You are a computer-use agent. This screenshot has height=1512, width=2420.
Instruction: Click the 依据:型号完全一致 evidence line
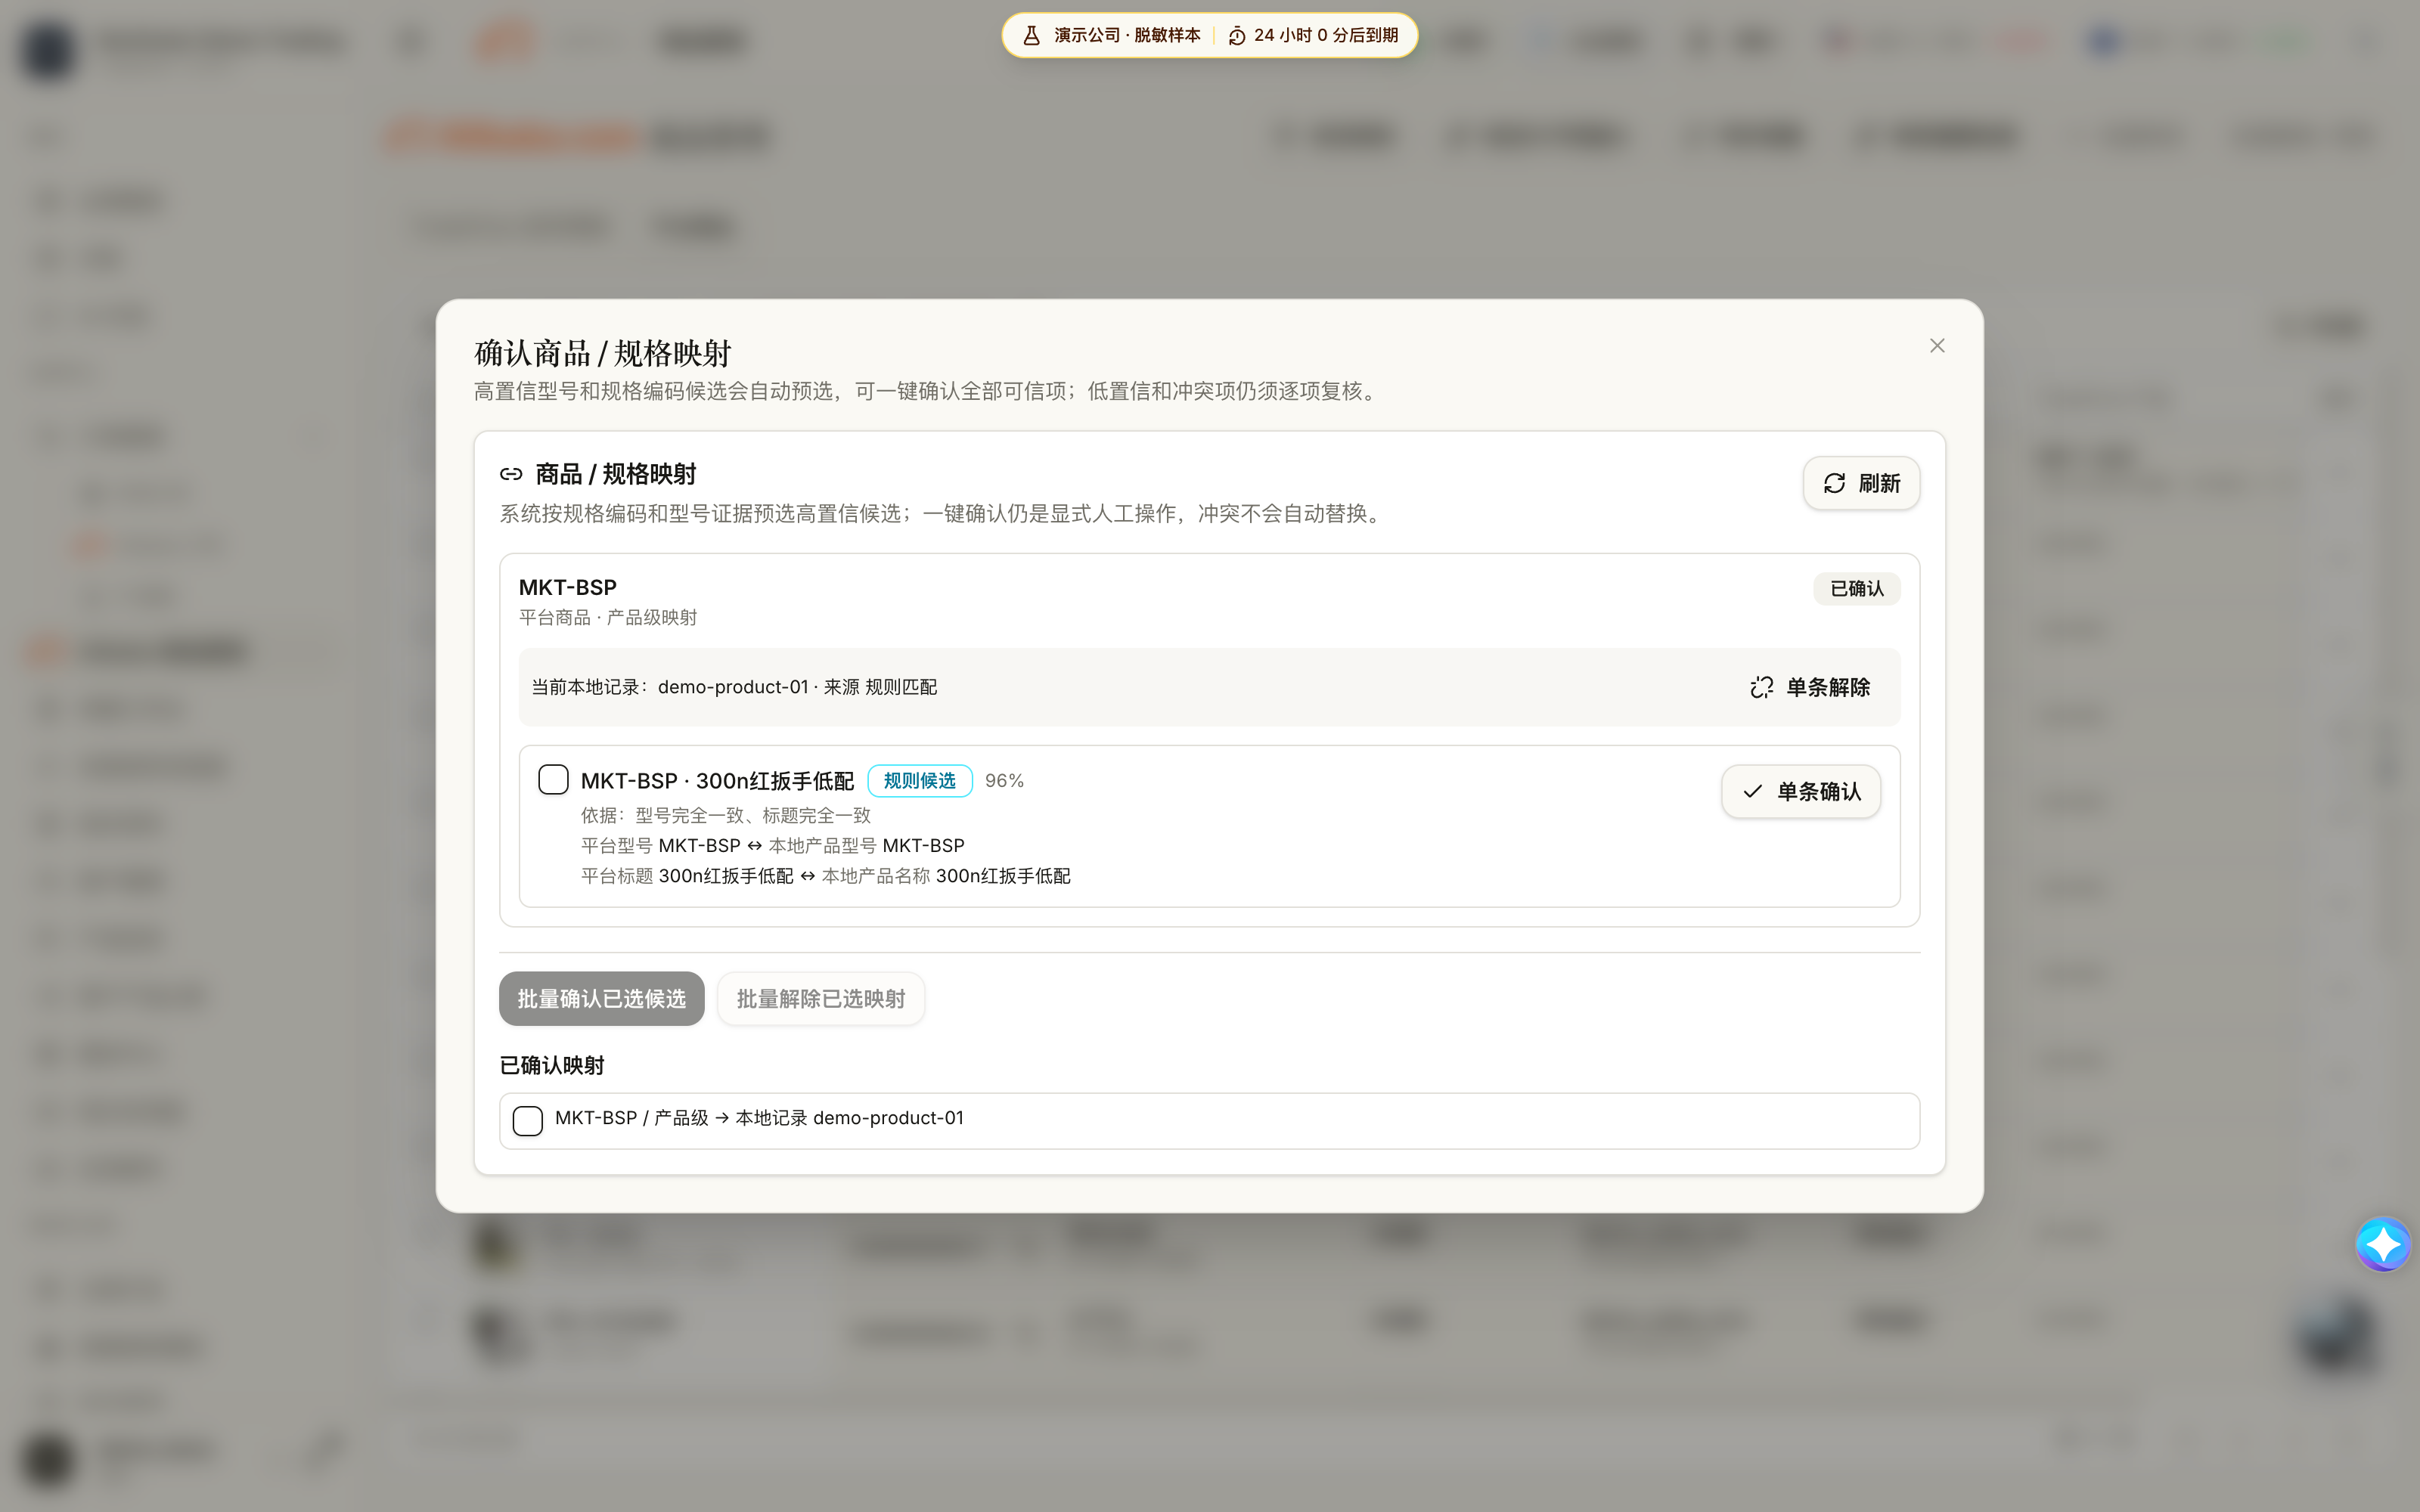click(x=725, y=815)
